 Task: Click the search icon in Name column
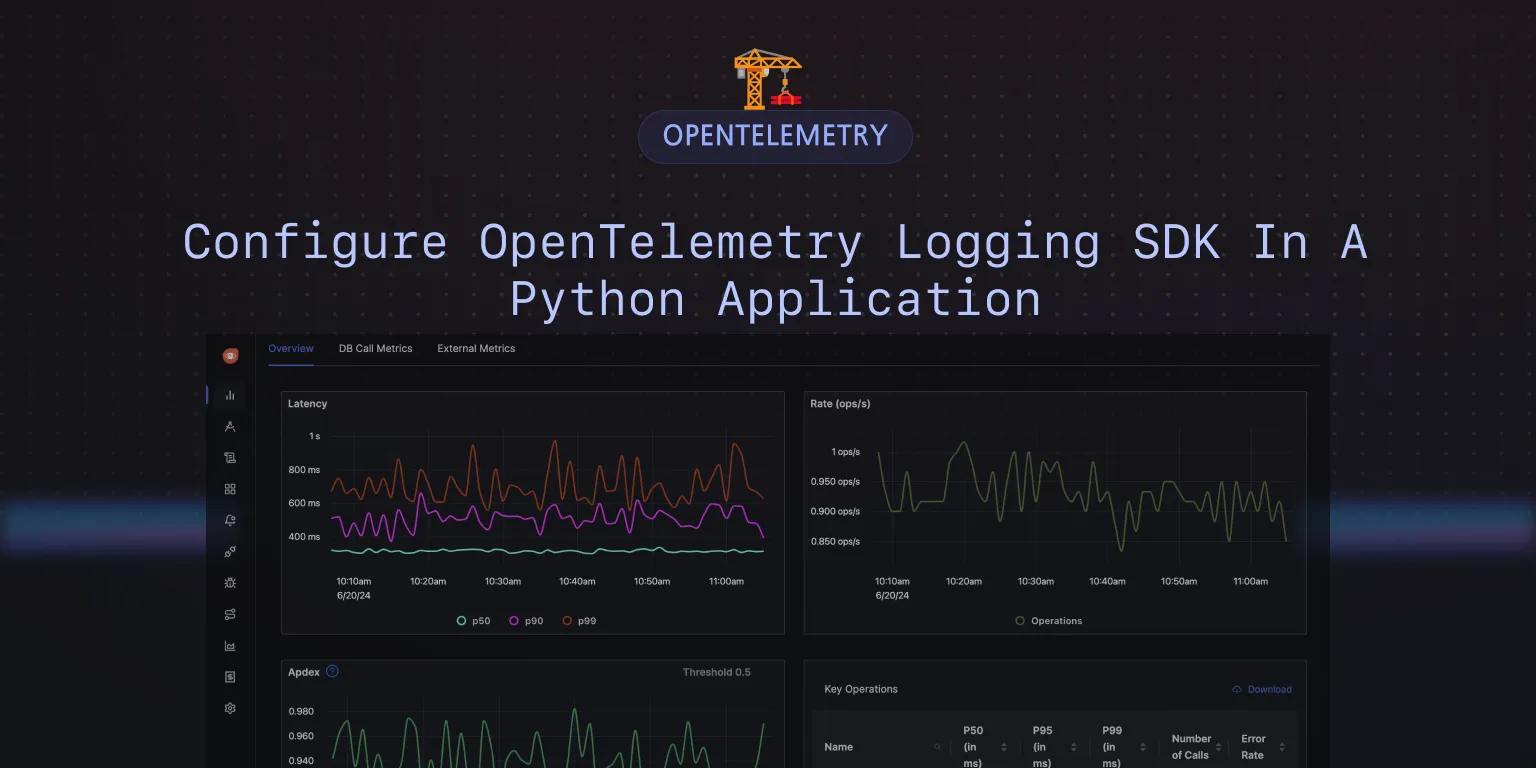(x=937, y=747)
